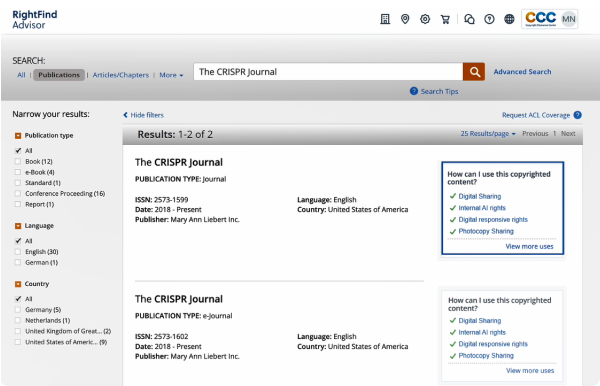Screen dimensions: 600x386
Task: Open results page 1
Action: [554, 134]
